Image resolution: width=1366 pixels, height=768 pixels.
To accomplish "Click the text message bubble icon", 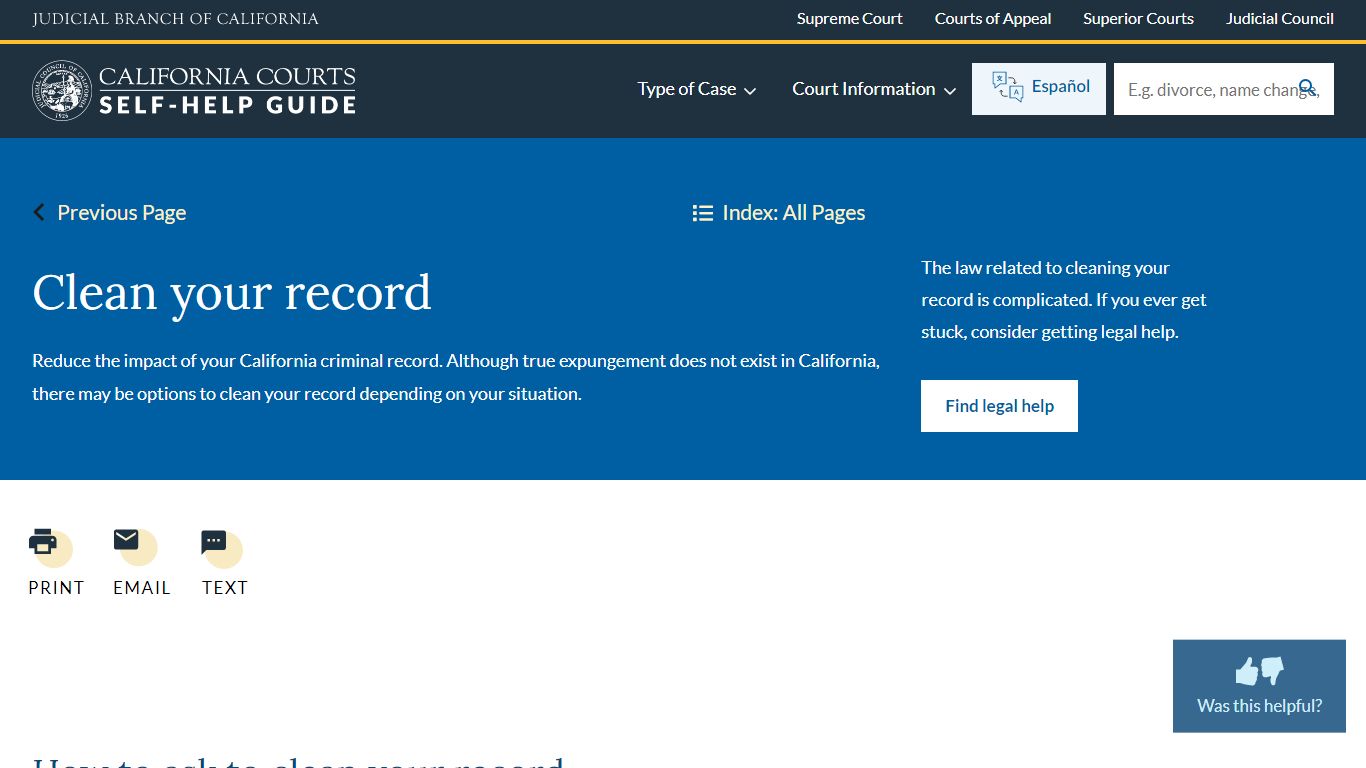I will click(214, 542).
